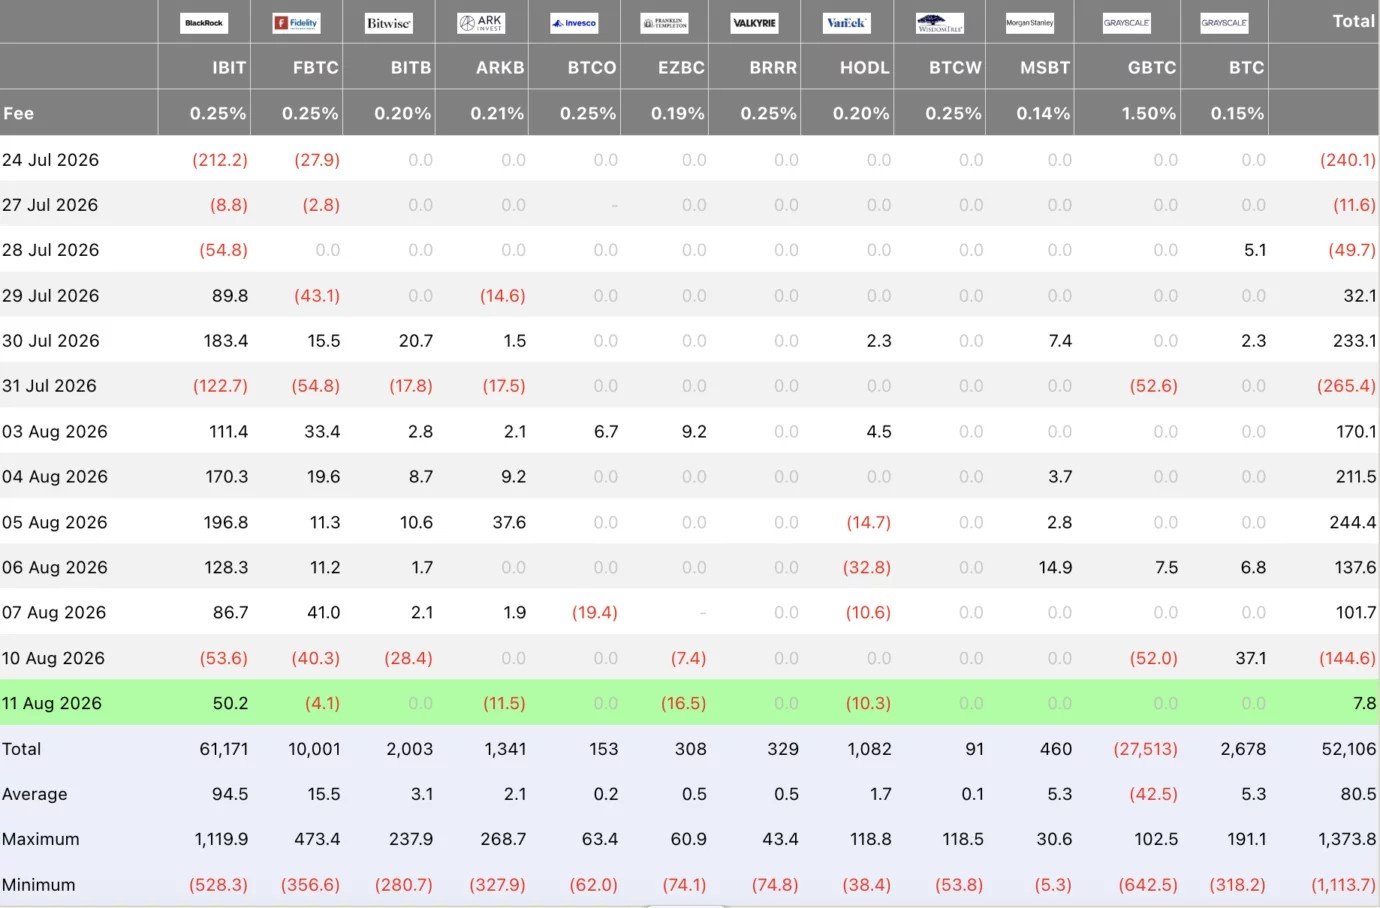Click the VanEck logo
Image resolution: width=1380 pixels, height=908 pixels.
(x=846, y=23)
